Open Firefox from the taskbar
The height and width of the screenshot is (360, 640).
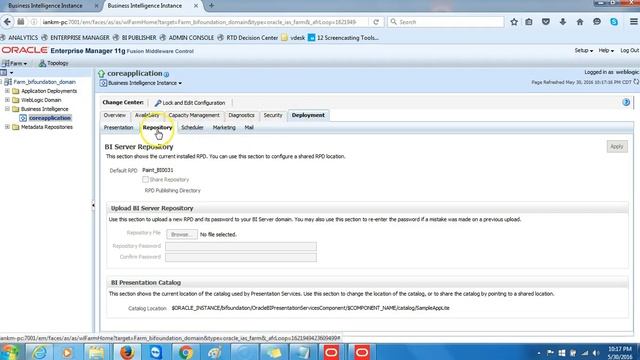click(127, 352)
